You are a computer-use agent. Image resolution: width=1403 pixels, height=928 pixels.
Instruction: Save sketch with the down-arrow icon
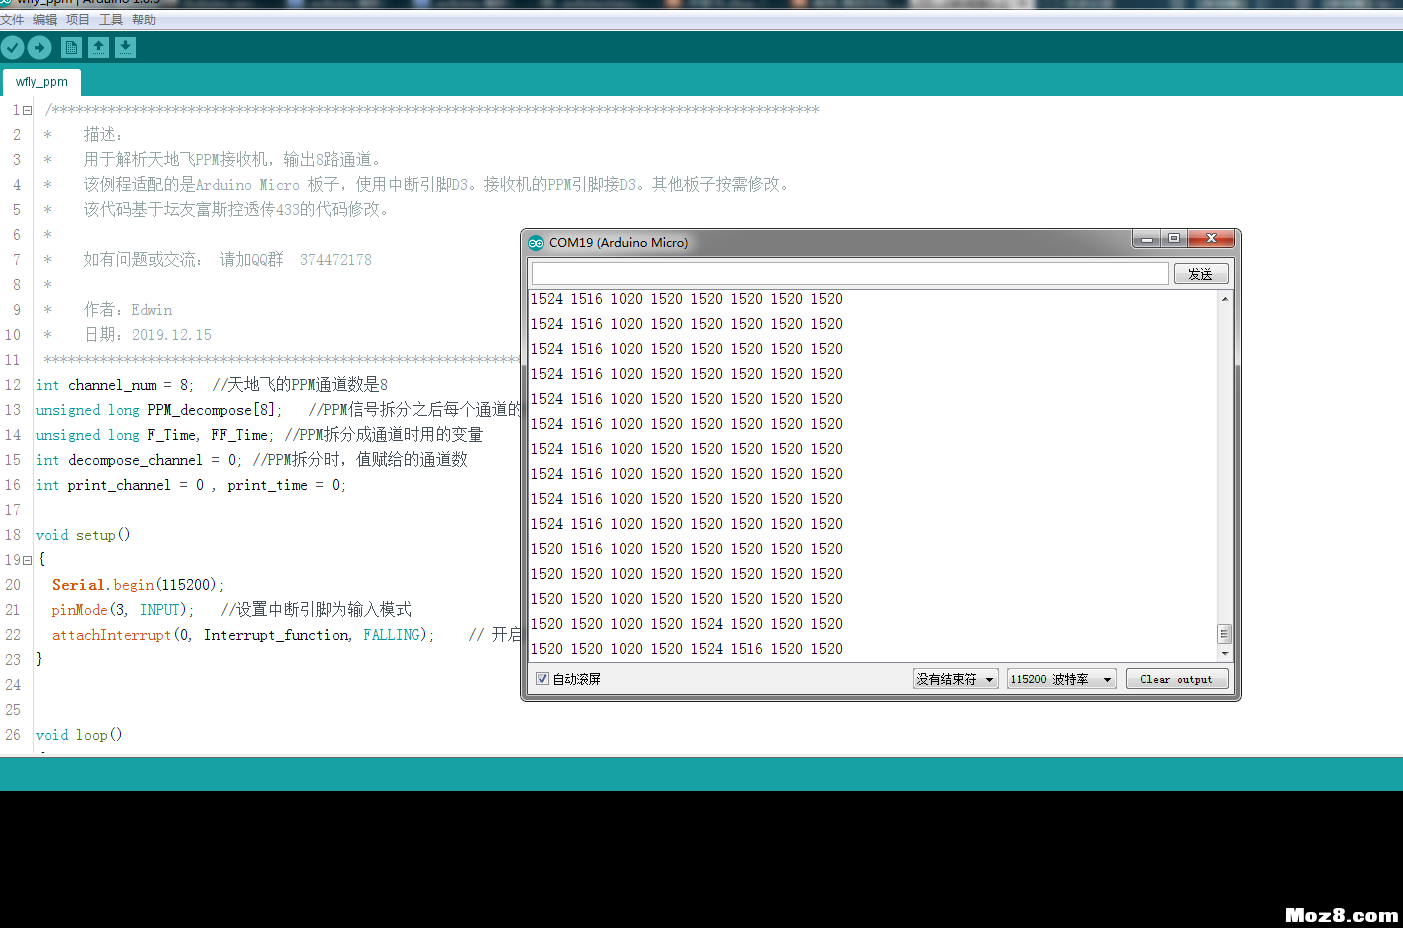[x=125, y=47]
